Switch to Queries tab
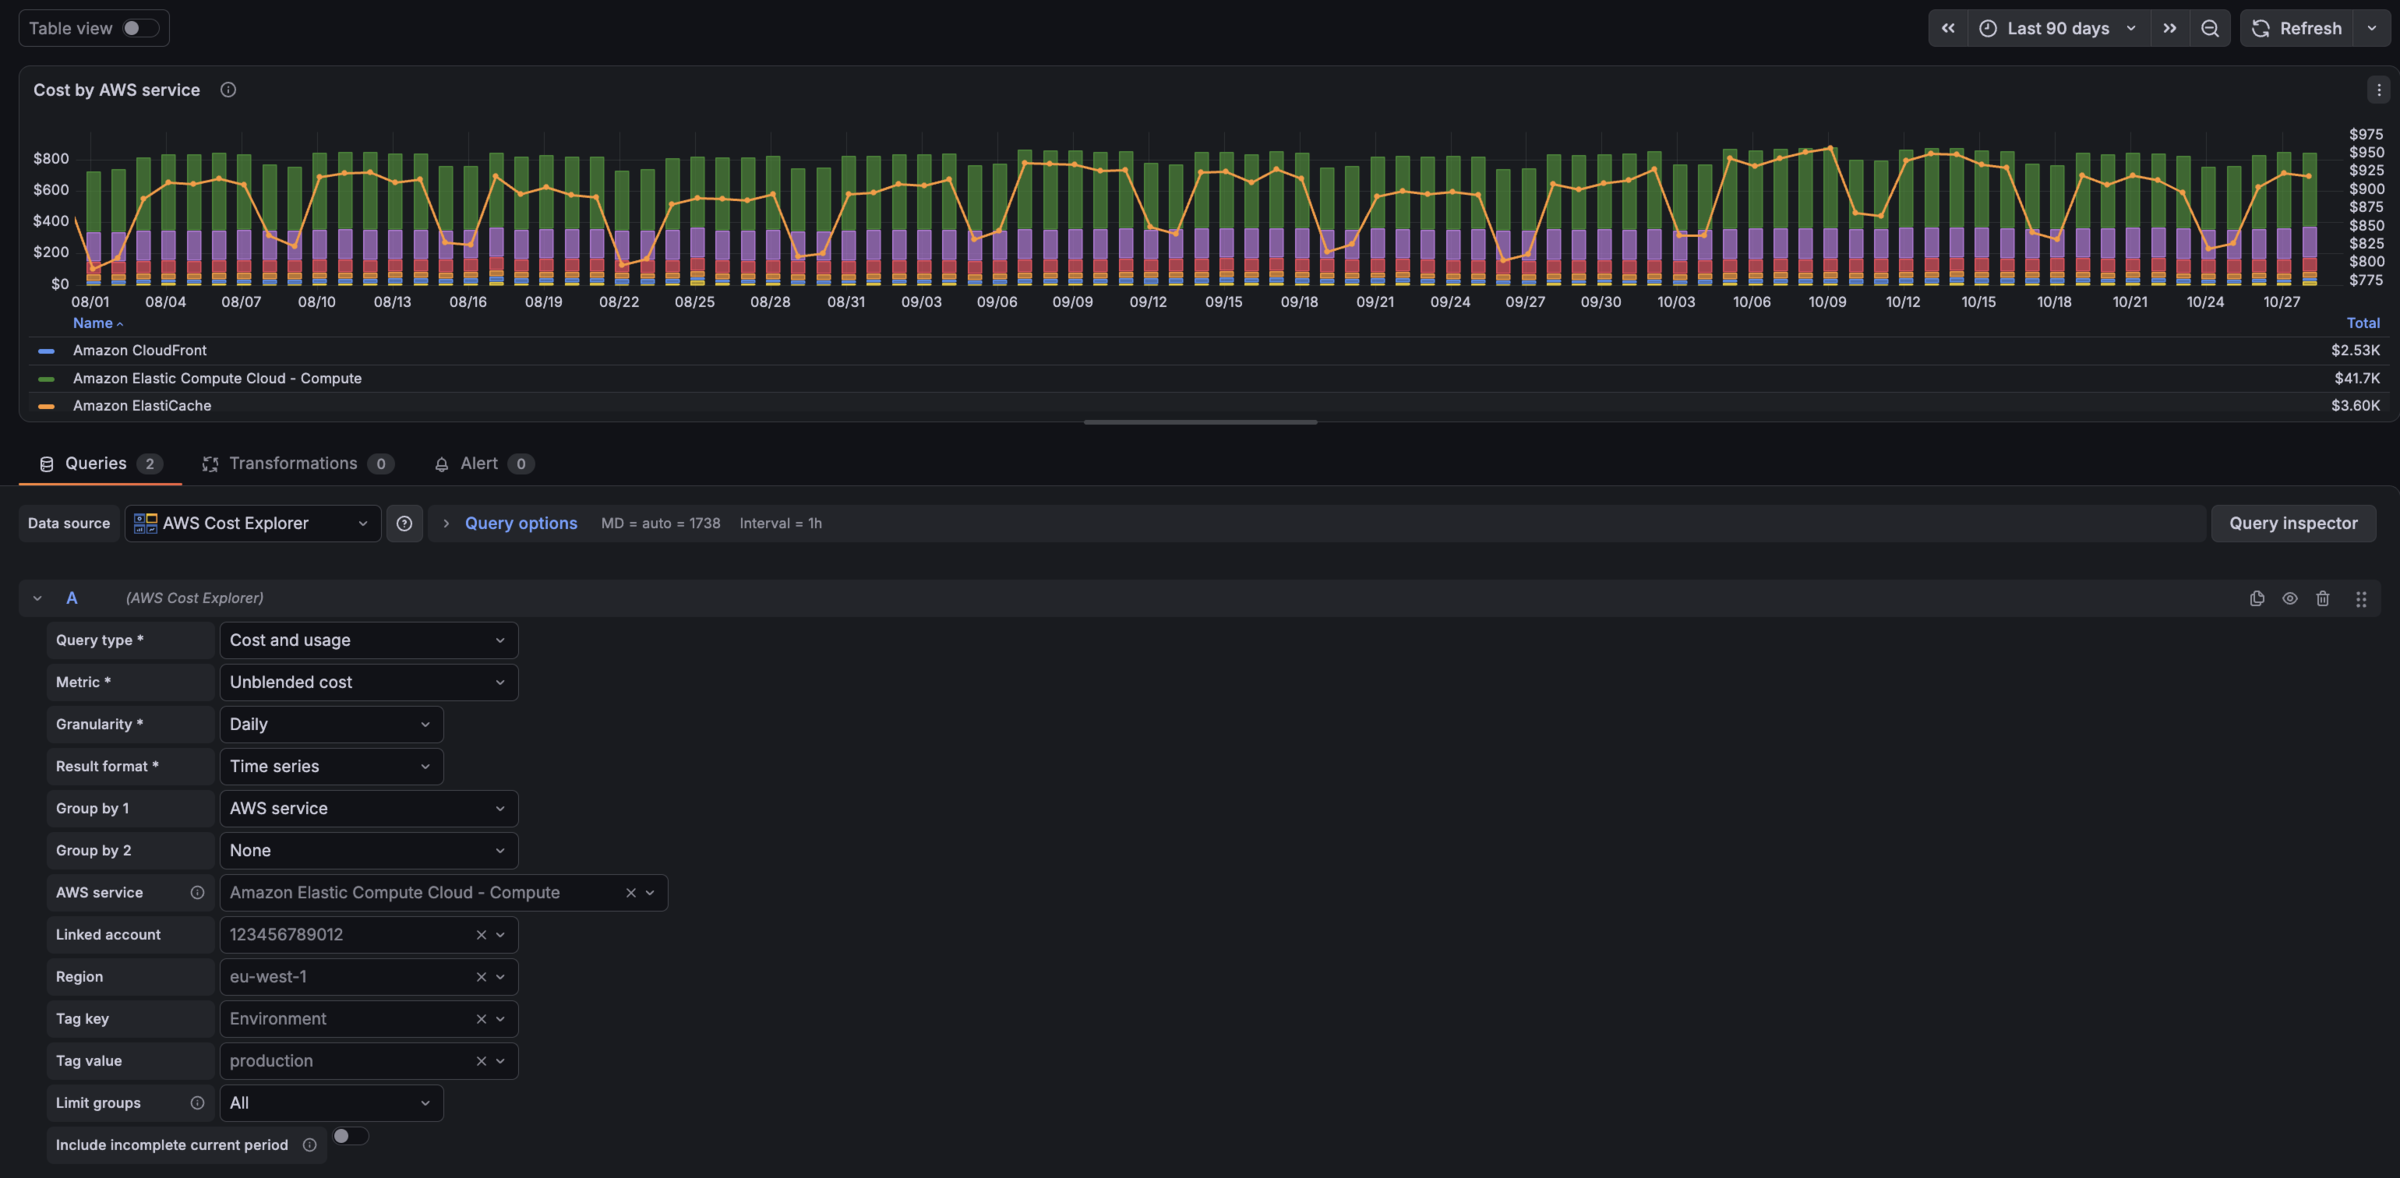Image resolution: width=2400 pixels, height=1178 pixels. pyautogui.click(x=100, y=464)
